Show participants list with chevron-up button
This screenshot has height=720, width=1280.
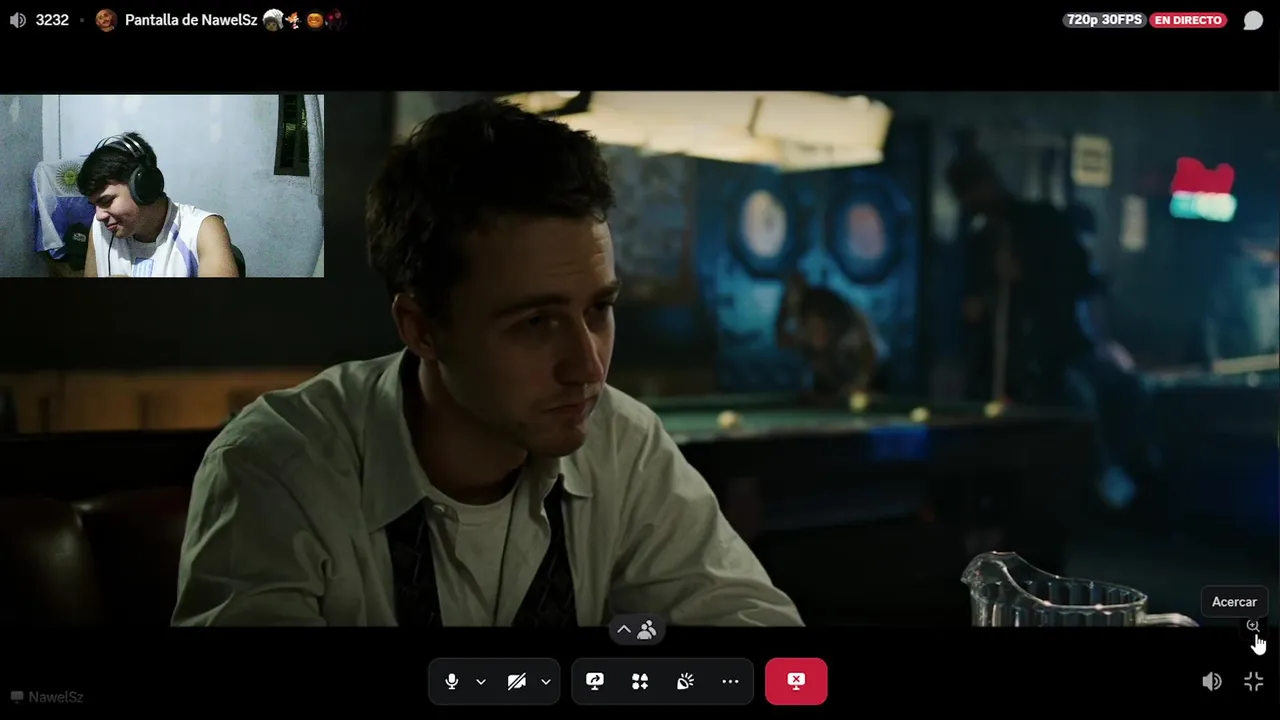tap(637, 630)
